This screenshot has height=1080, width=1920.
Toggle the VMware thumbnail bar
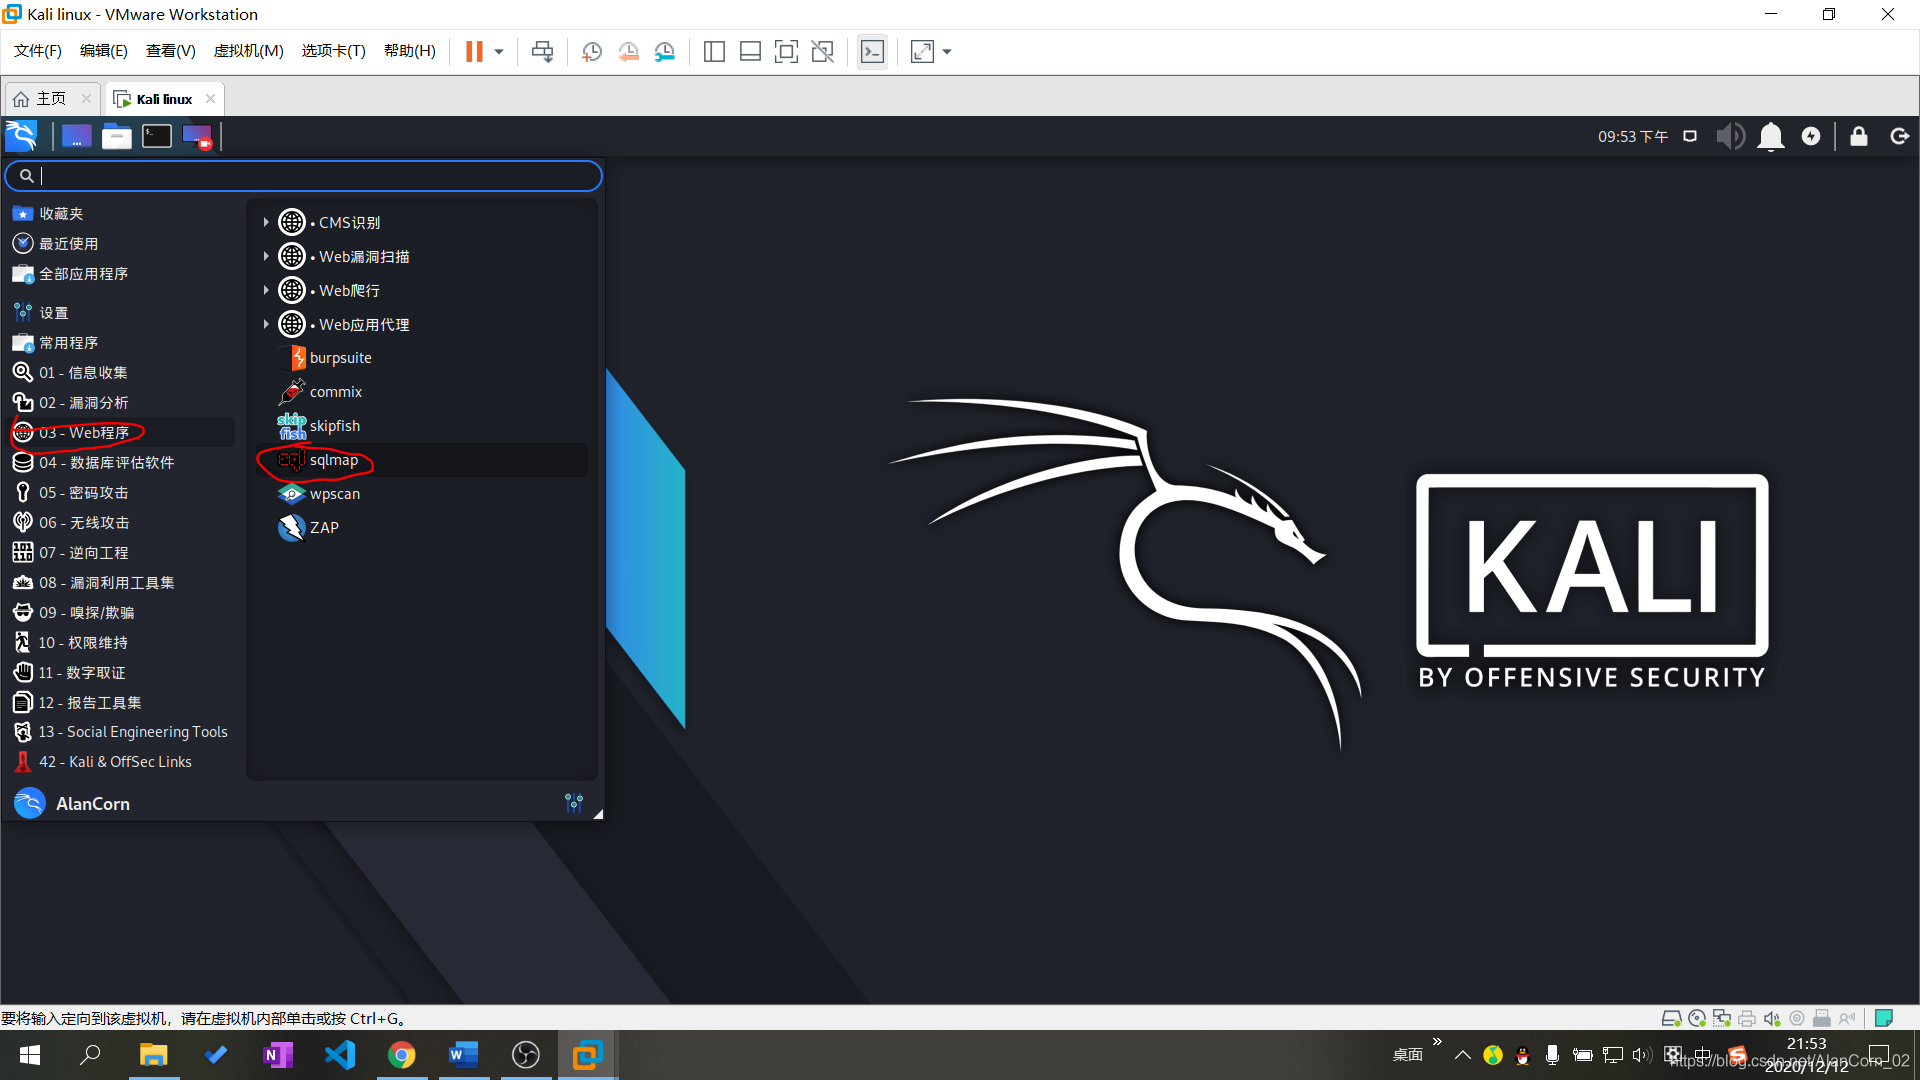[x=750, y=52]
